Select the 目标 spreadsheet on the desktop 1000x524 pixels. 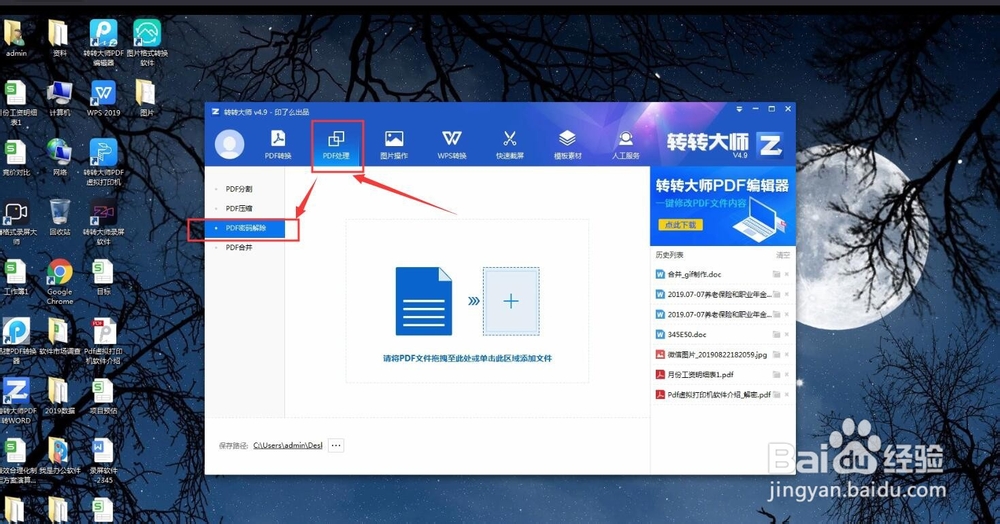(x=103, y=277)
